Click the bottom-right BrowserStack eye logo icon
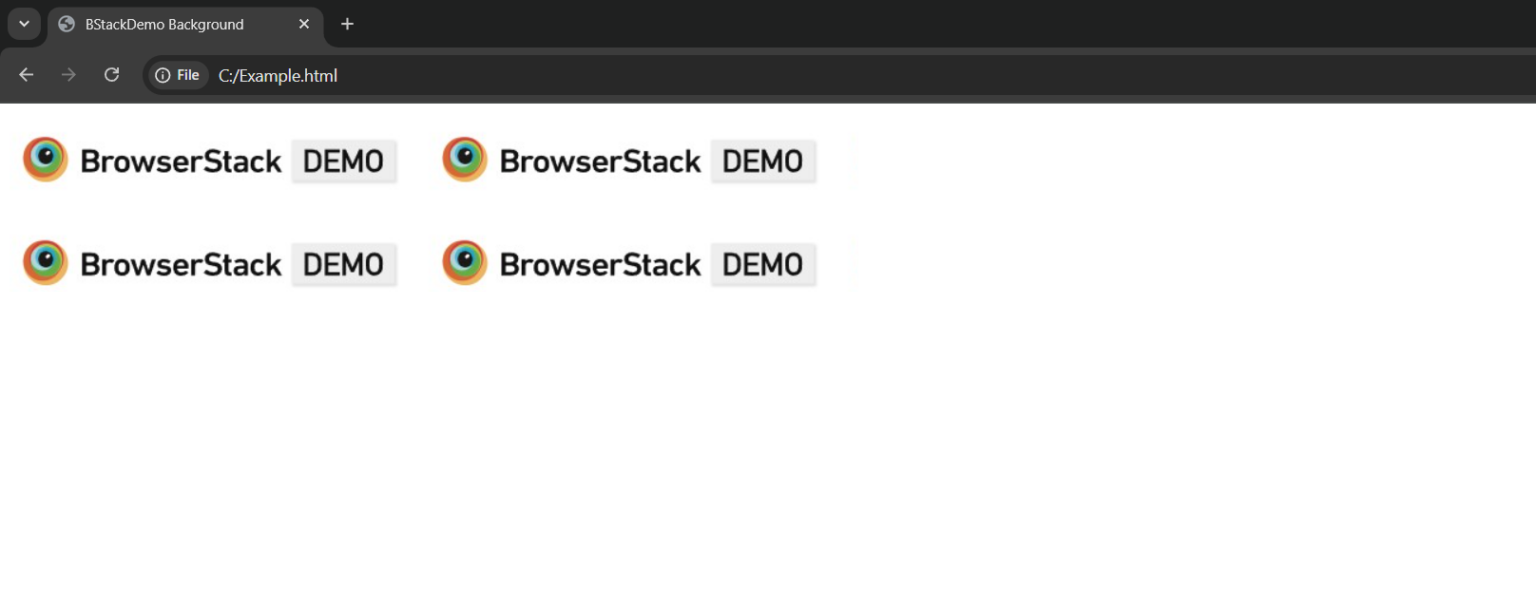This screenshot has height=608, width=1536. click(463, 262)
